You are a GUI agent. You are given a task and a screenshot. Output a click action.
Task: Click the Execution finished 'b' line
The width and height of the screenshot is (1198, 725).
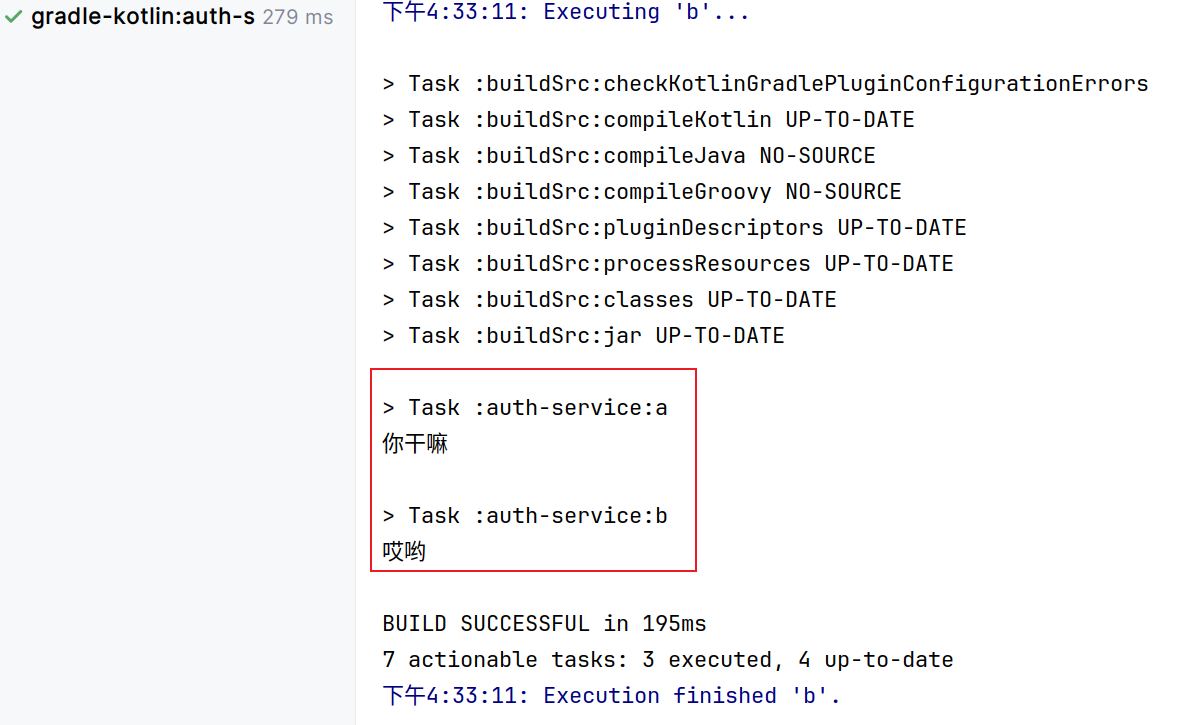(611, 696)
